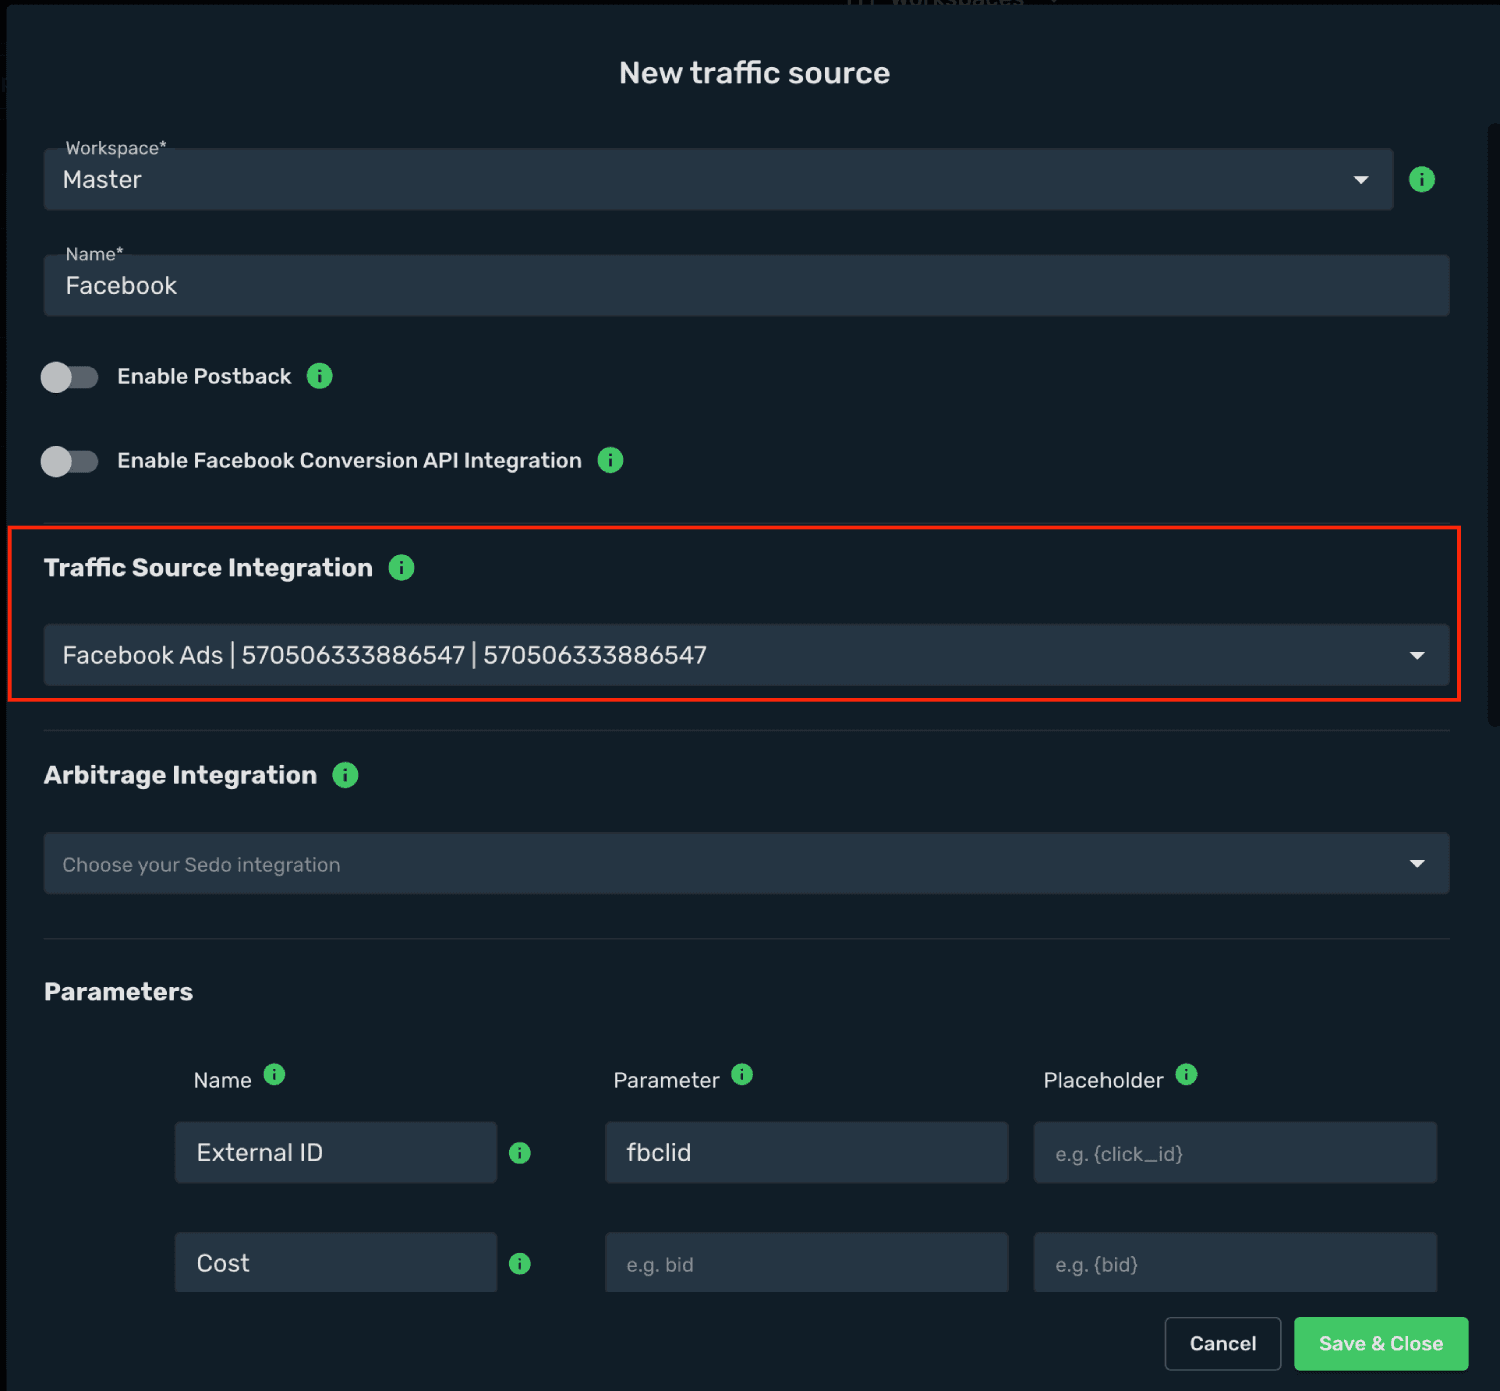Toggle the Enable Postback switch

(x=69, y=377)
